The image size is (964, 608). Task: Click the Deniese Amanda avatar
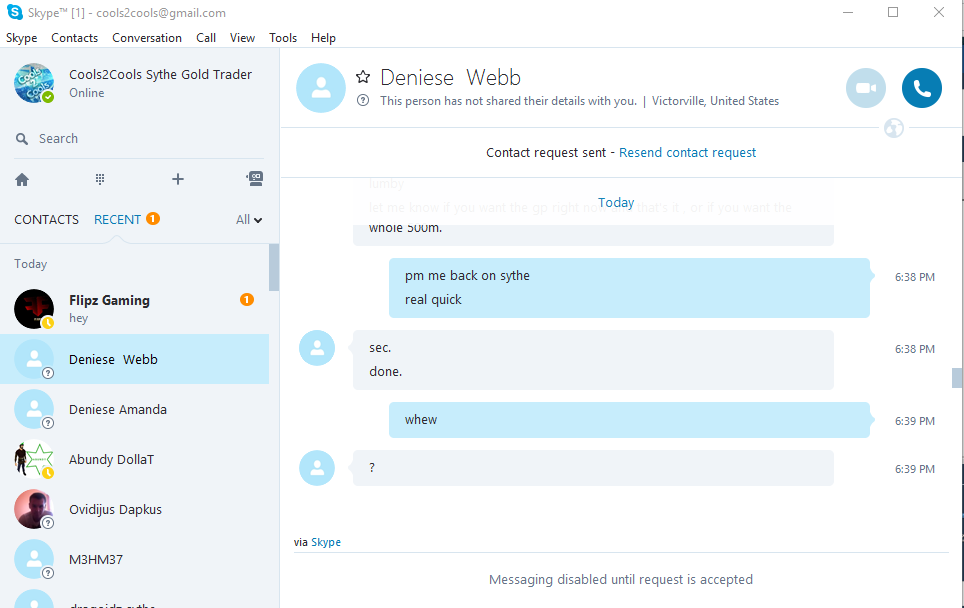[34, 409]
